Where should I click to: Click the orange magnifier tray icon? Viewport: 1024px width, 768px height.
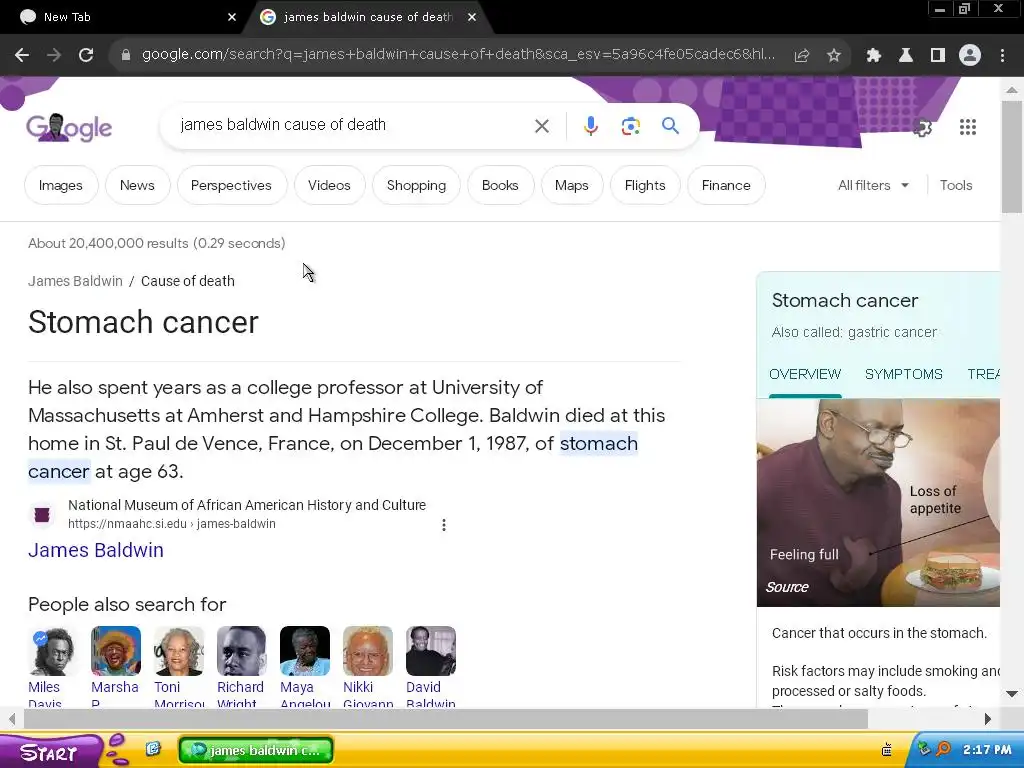pyautogui.click(x=943, y=749)
